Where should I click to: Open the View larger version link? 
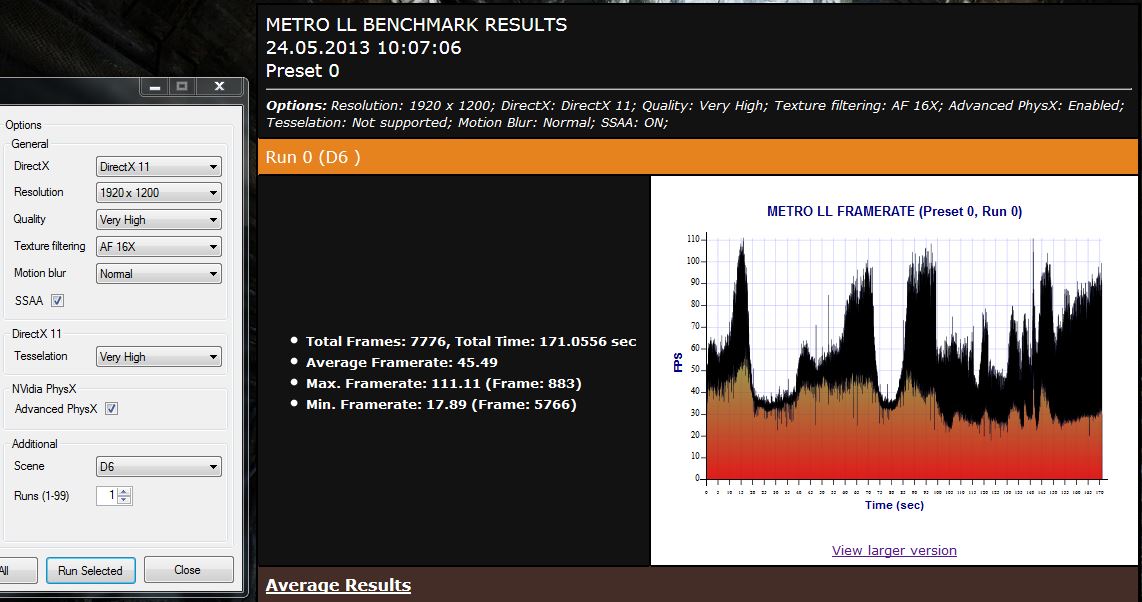click(x=894, y=550)
